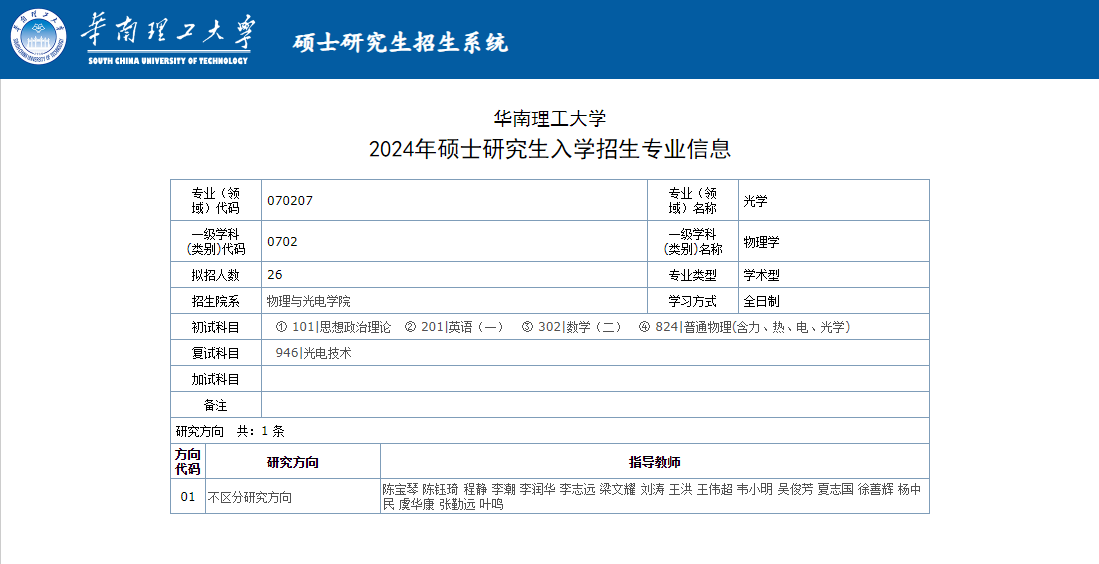
Task: Click advisor name 韦小明
Action: point(755,489)
